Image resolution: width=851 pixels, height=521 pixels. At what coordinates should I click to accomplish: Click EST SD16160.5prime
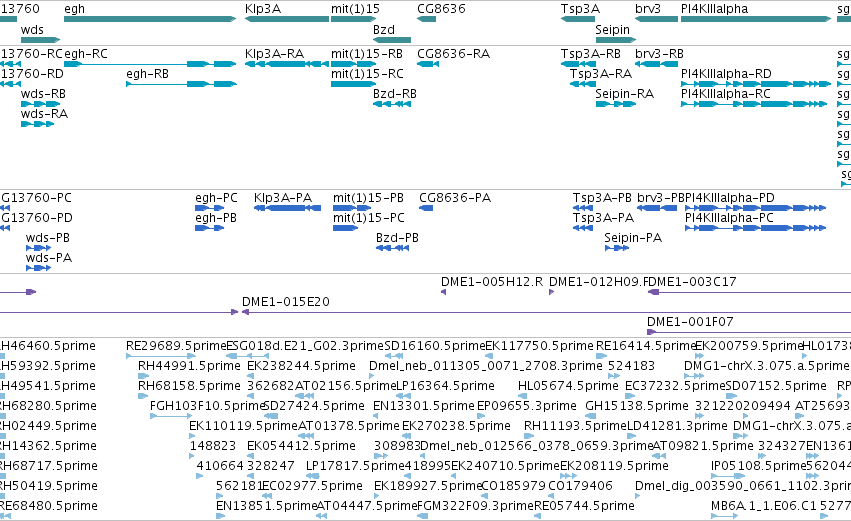tap(393, 356)
